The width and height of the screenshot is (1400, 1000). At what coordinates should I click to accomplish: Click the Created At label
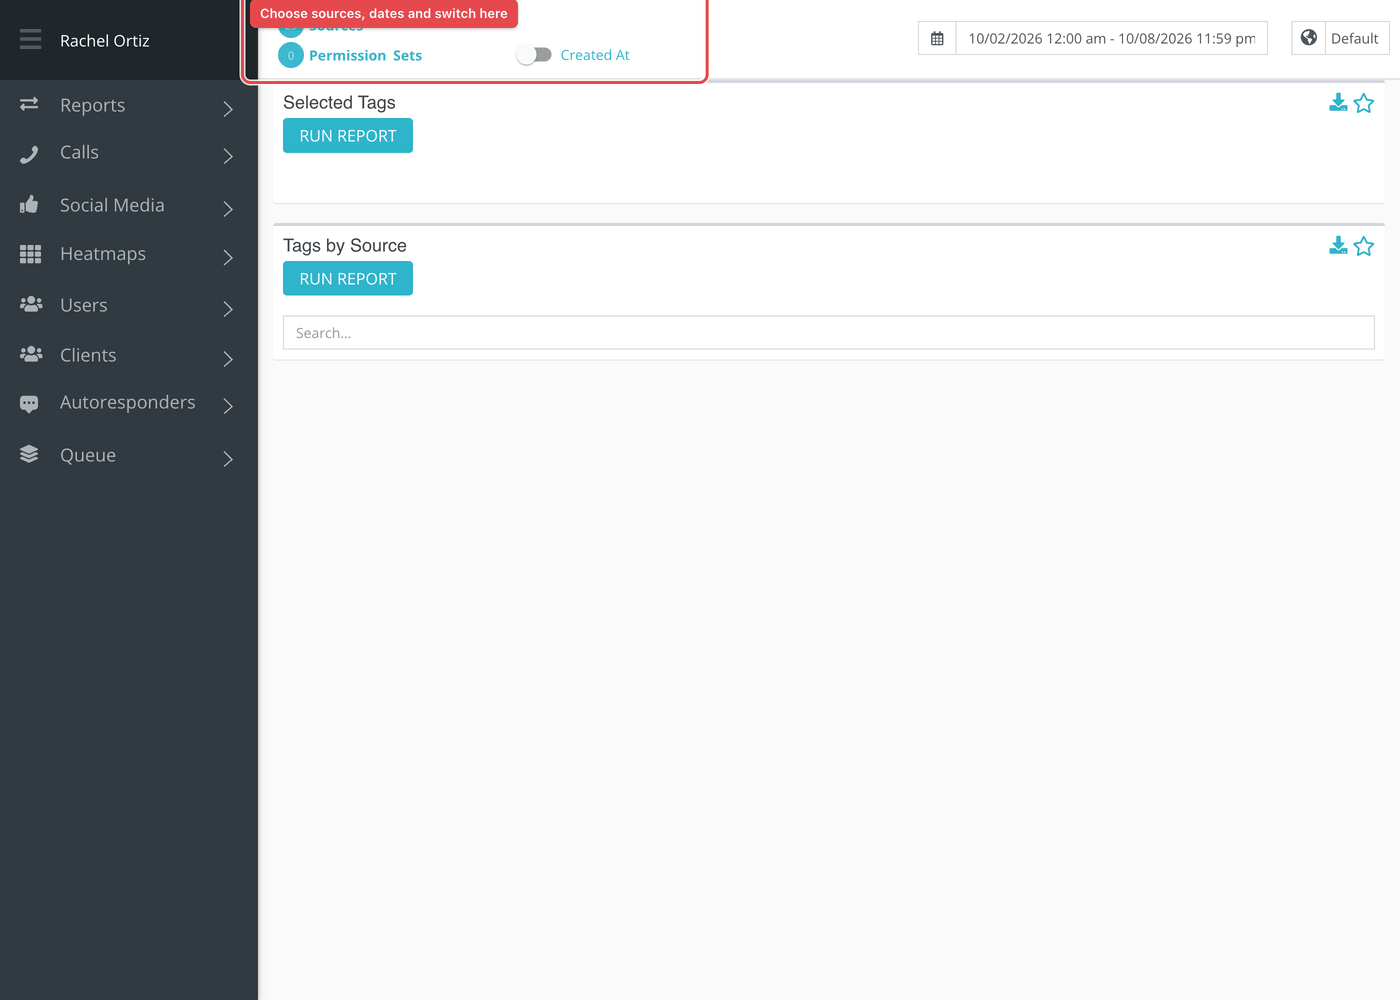point(595,55)
